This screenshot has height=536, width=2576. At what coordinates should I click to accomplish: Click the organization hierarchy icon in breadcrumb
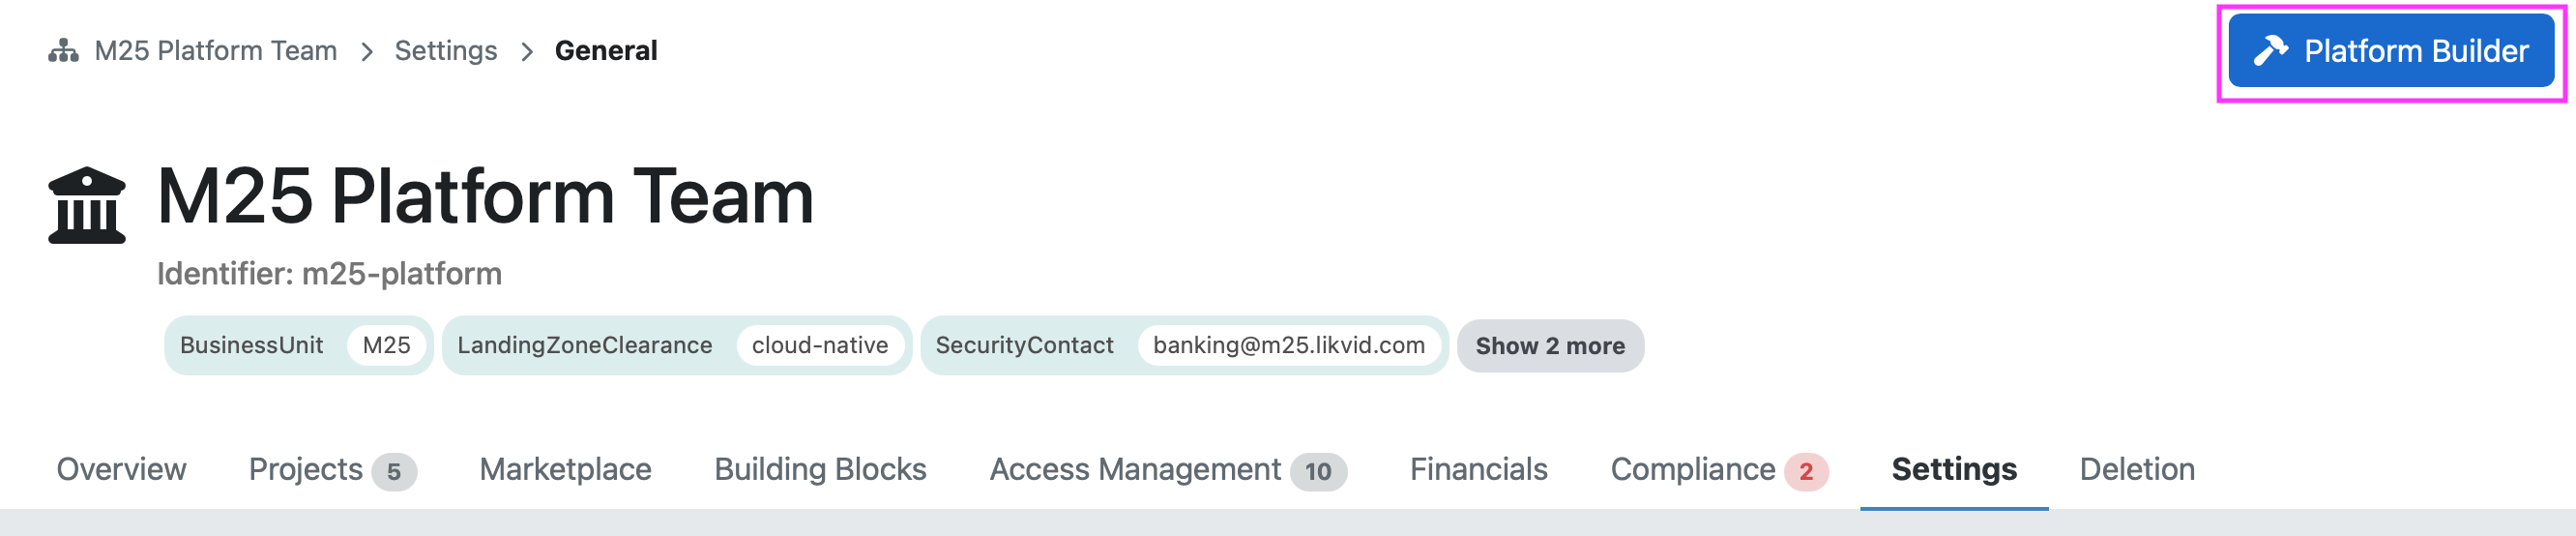[63, 51]
